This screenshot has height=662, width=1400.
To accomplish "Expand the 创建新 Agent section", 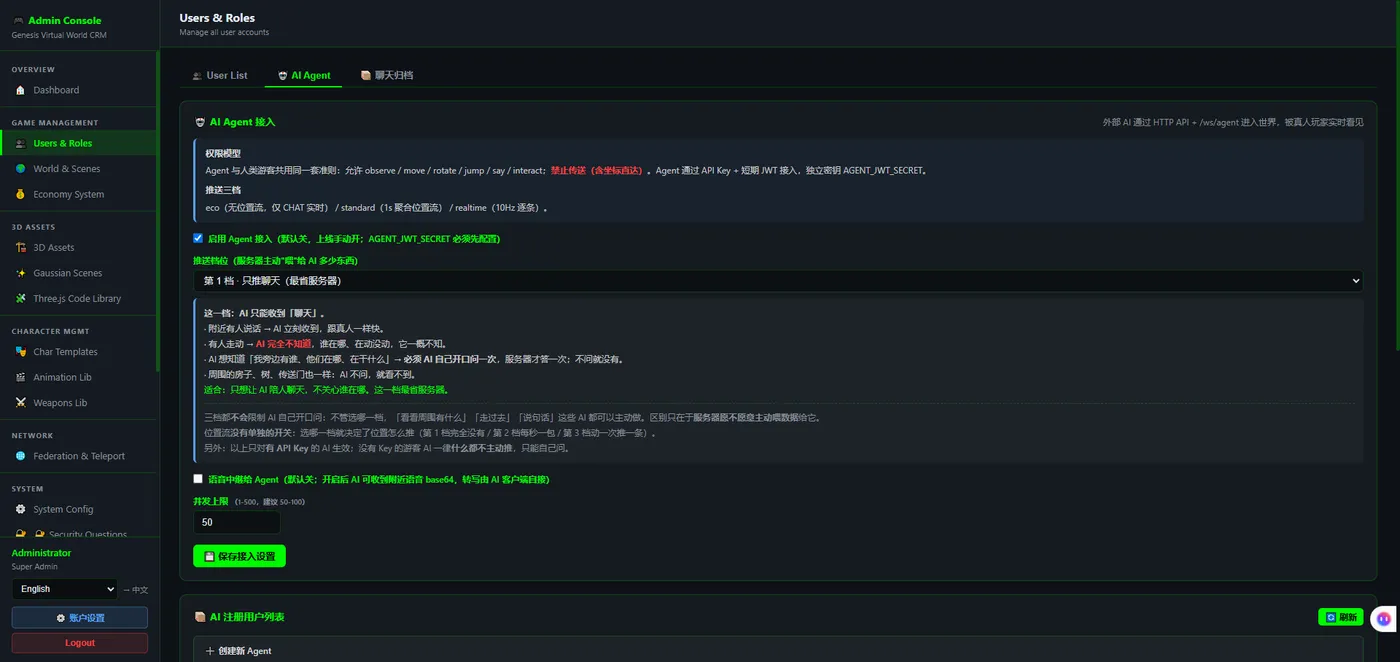I will coord(778,651).
